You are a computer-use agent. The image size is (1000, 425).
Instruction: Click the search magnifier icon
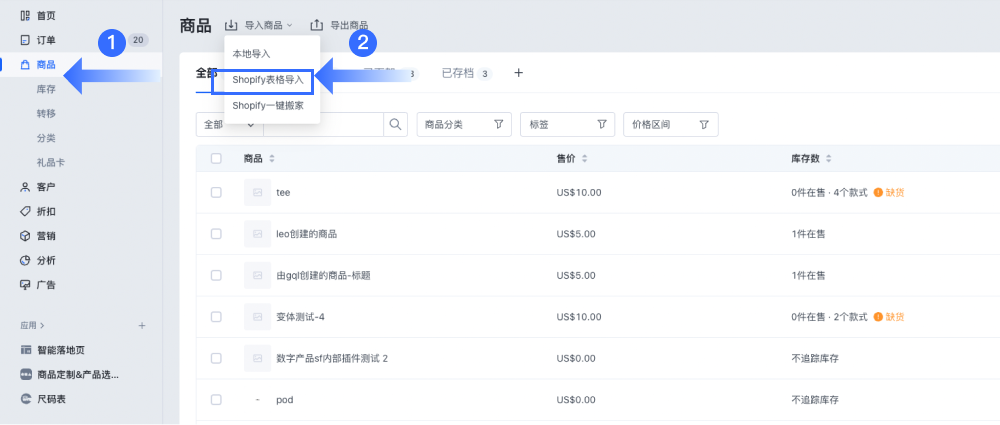point(396,124)
